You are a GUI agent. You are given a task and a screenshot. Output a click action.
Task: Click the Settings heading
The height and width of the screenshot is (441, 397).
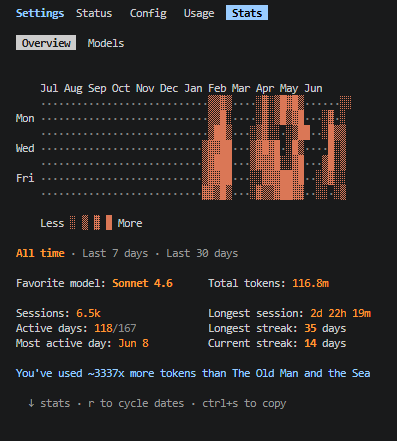pyautogui.click(x=40, y=13)
